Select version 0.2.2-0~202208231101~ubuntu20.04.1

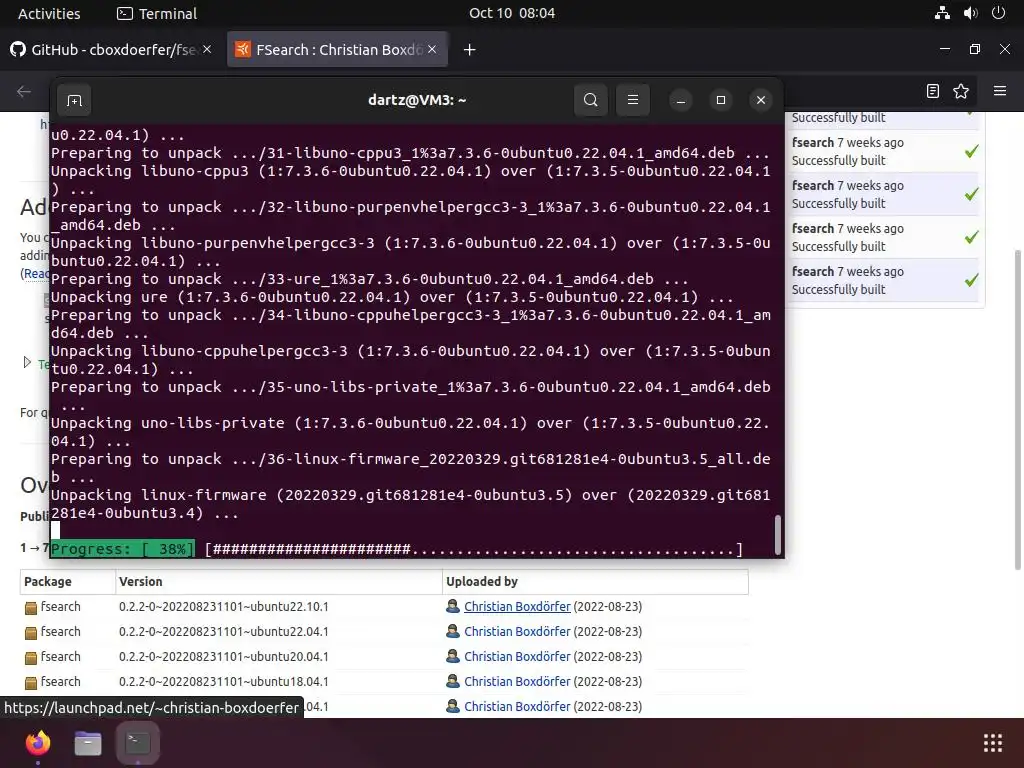(223, 656)
